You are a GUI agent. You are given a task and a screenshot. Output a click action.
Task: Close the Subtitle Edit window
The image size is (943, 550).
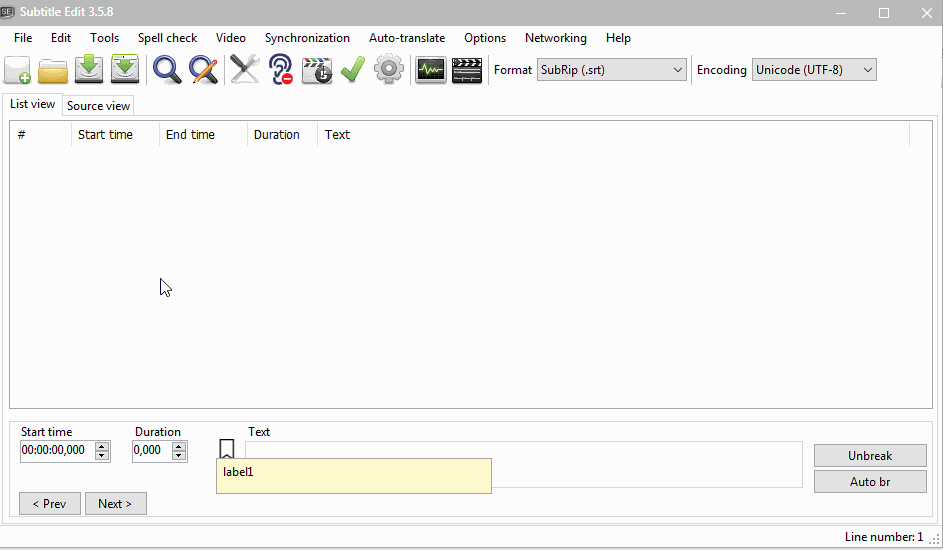pos(927,13)
